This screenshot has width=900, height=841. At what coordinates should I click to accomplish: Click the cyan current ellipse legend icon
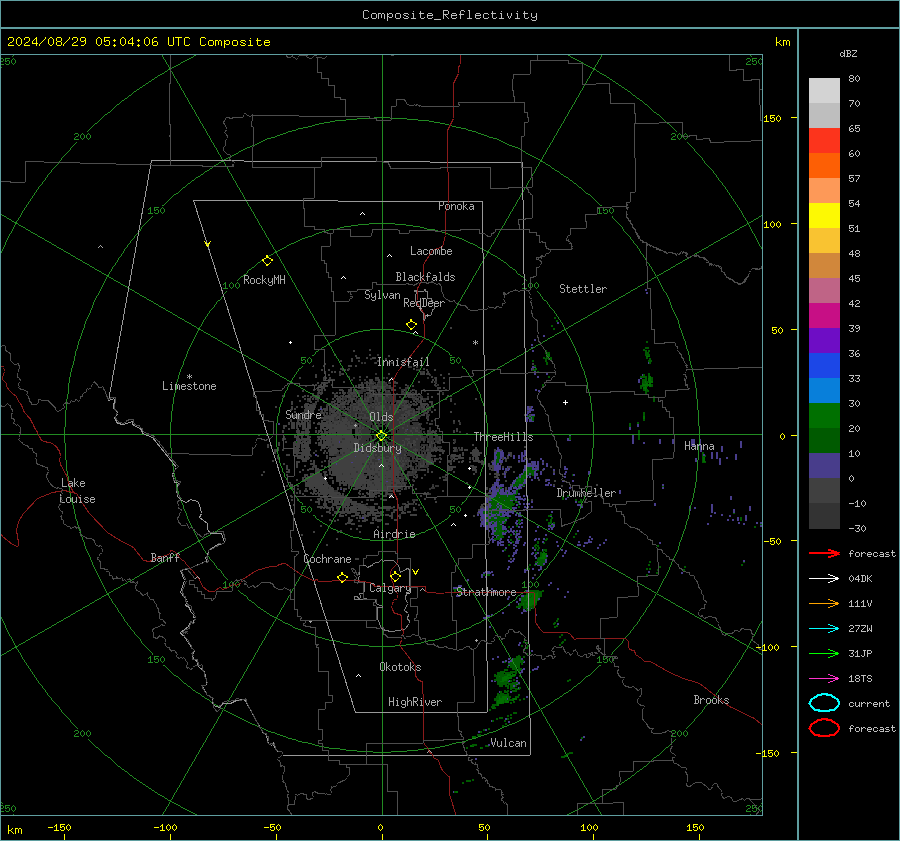[824, 703]
